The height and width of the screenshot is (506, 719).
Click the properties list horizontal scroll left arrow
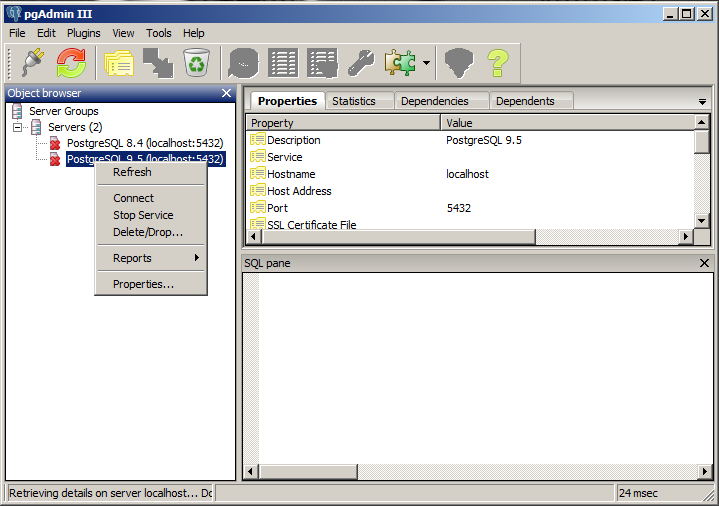point(254,237)
